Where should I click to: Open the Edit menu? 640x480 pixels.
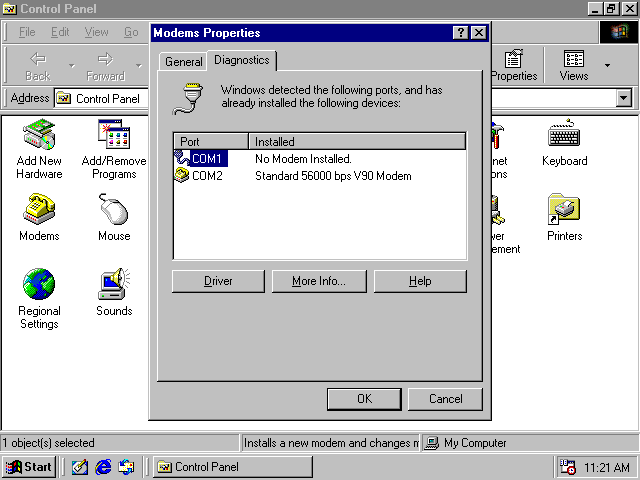(60, 32)
